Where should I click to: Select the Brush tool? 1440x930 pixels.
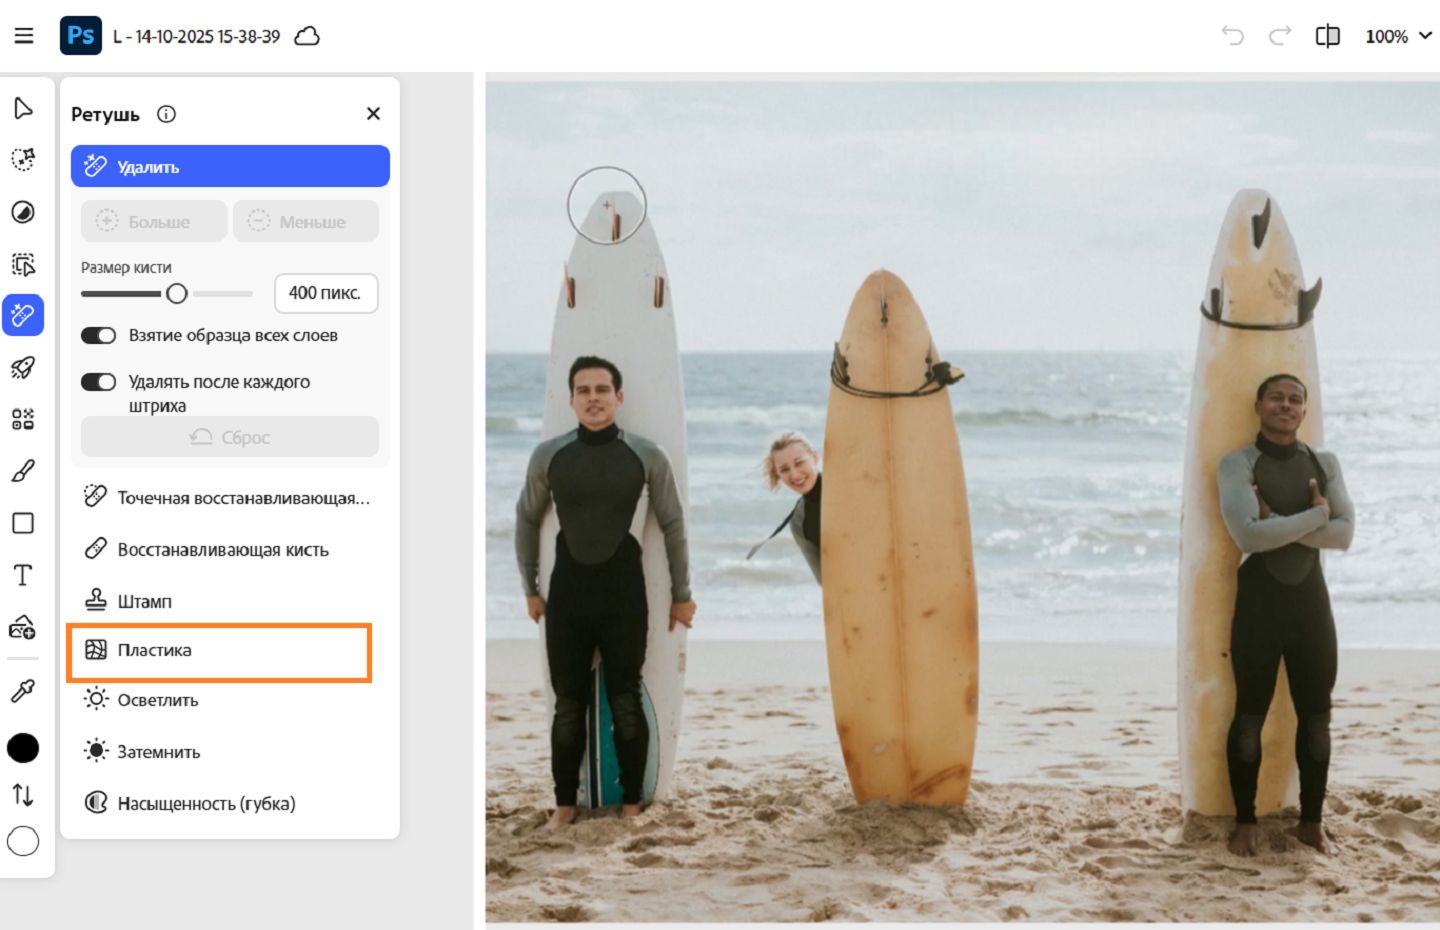point(23,471)
